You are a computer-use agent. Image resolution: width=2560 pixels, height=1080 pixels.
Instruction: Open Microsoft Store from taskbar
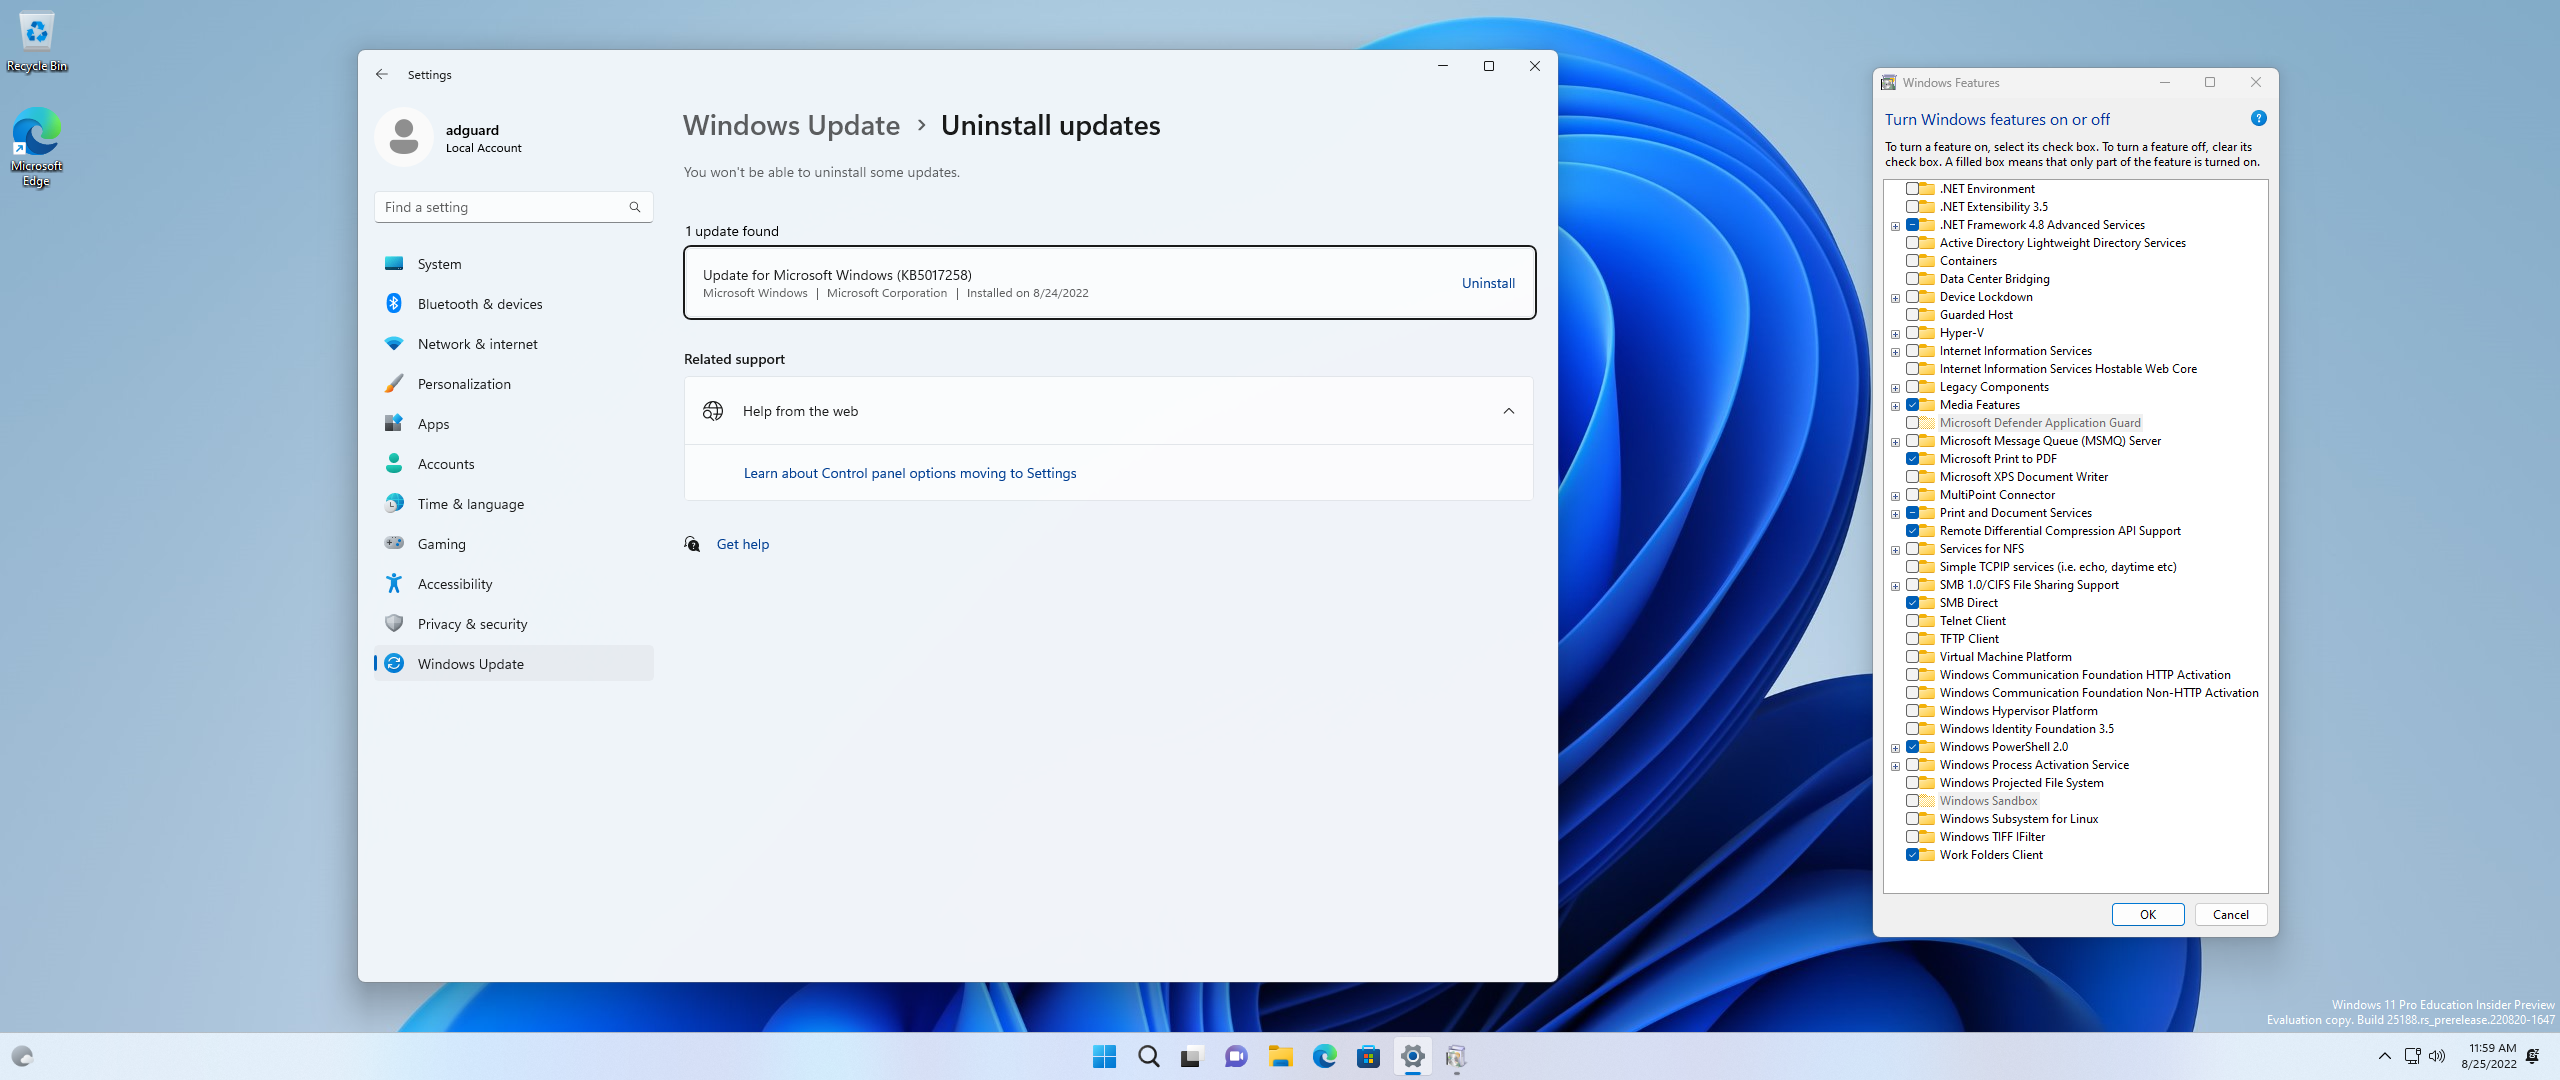coord(1368,1056)
